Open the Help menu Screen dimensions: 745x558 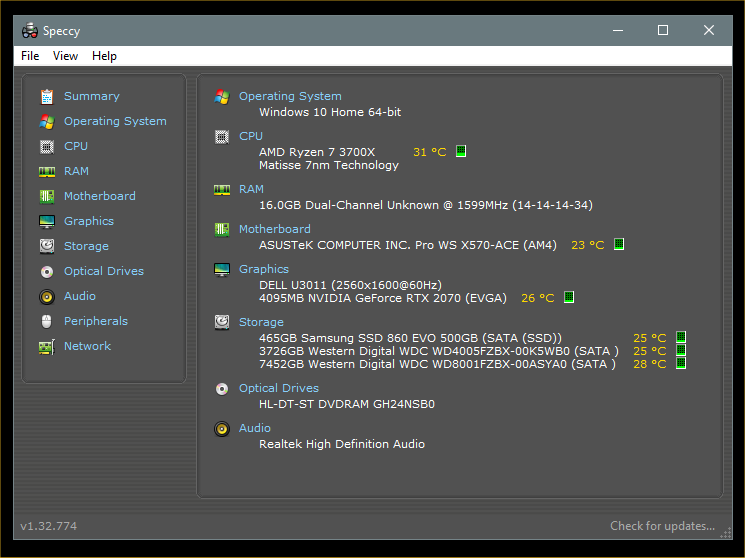pos(104,56)
